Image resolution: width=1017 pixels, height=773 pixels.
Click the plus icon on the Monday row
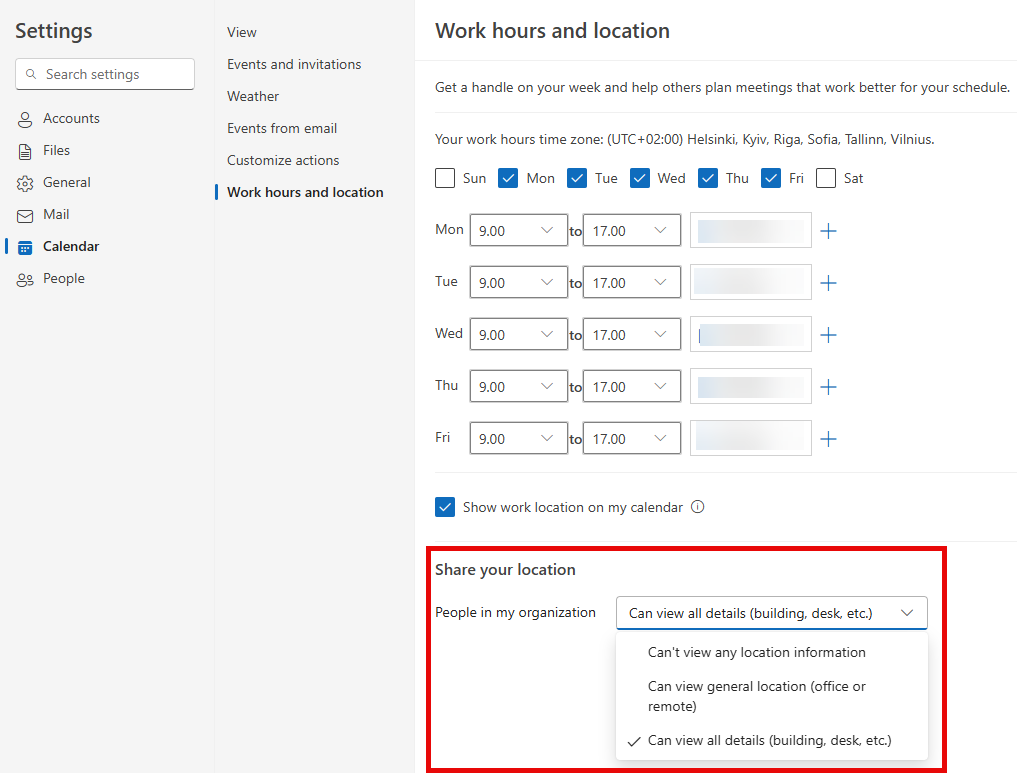828,230
